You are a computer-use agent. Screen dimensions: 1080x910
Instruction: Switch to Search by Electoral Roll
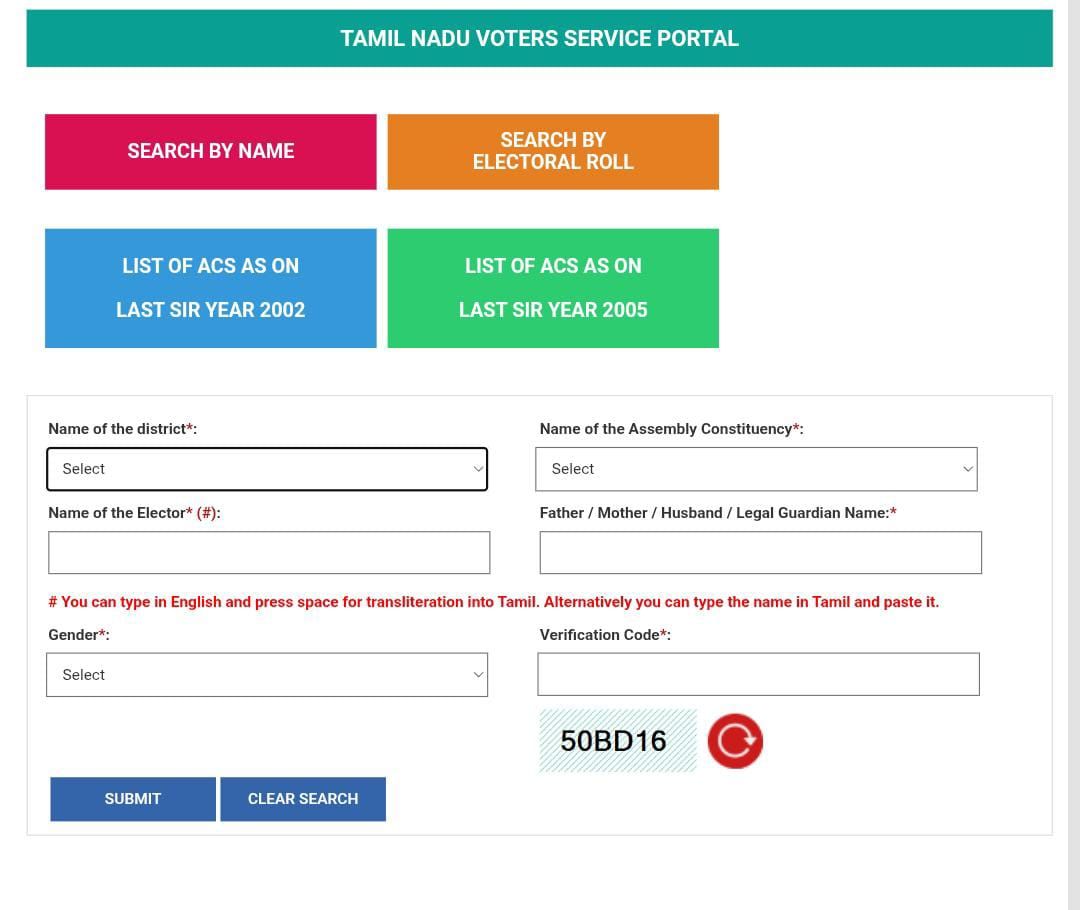(552, 151)
